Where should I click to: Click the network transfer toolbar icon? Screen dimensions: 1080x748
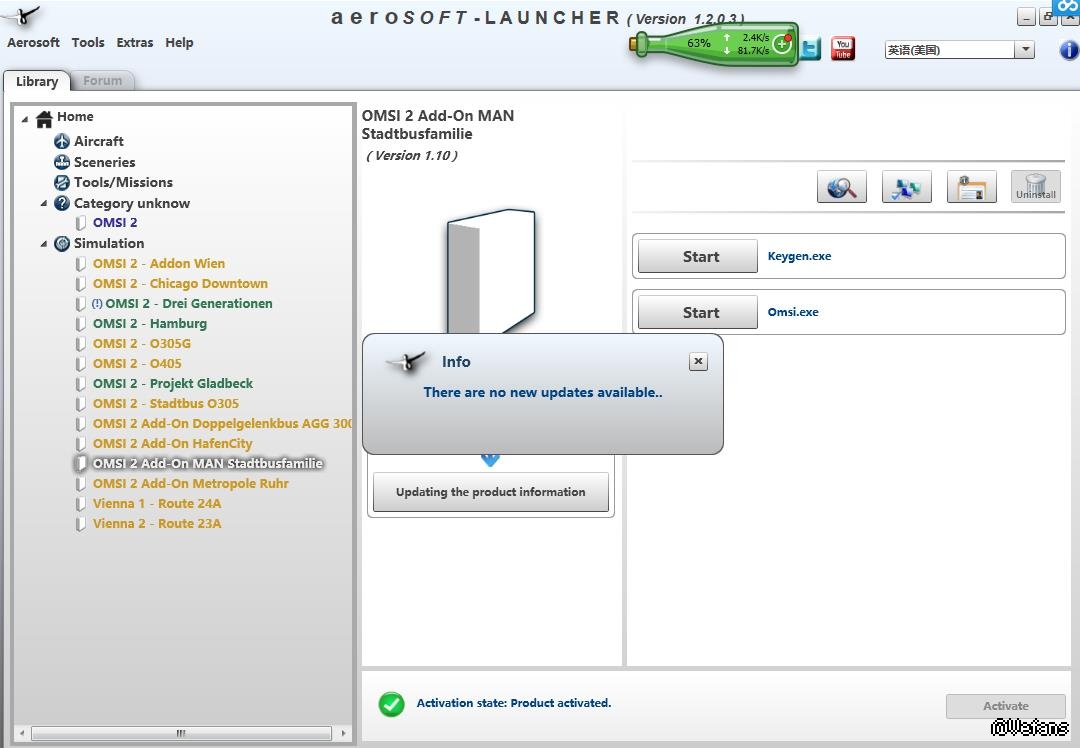(x=906, y=187)
